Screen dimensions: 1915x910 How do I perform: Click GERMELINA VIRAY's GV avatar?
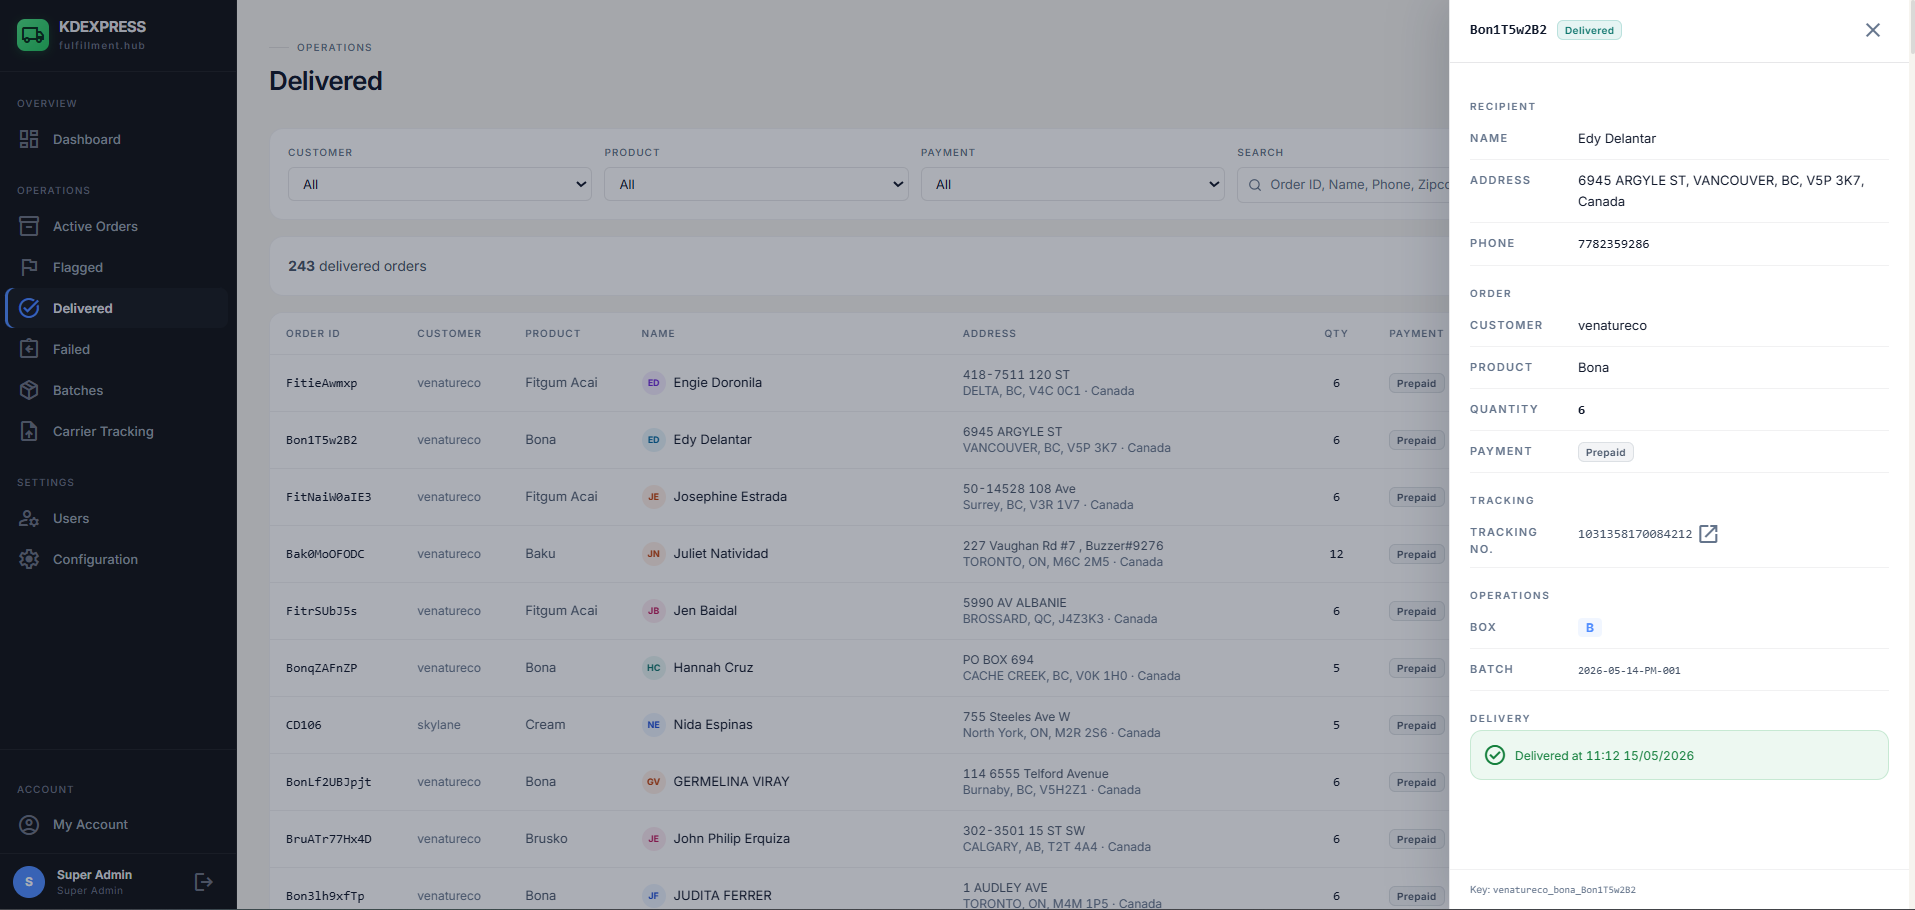tap(653, 782)
